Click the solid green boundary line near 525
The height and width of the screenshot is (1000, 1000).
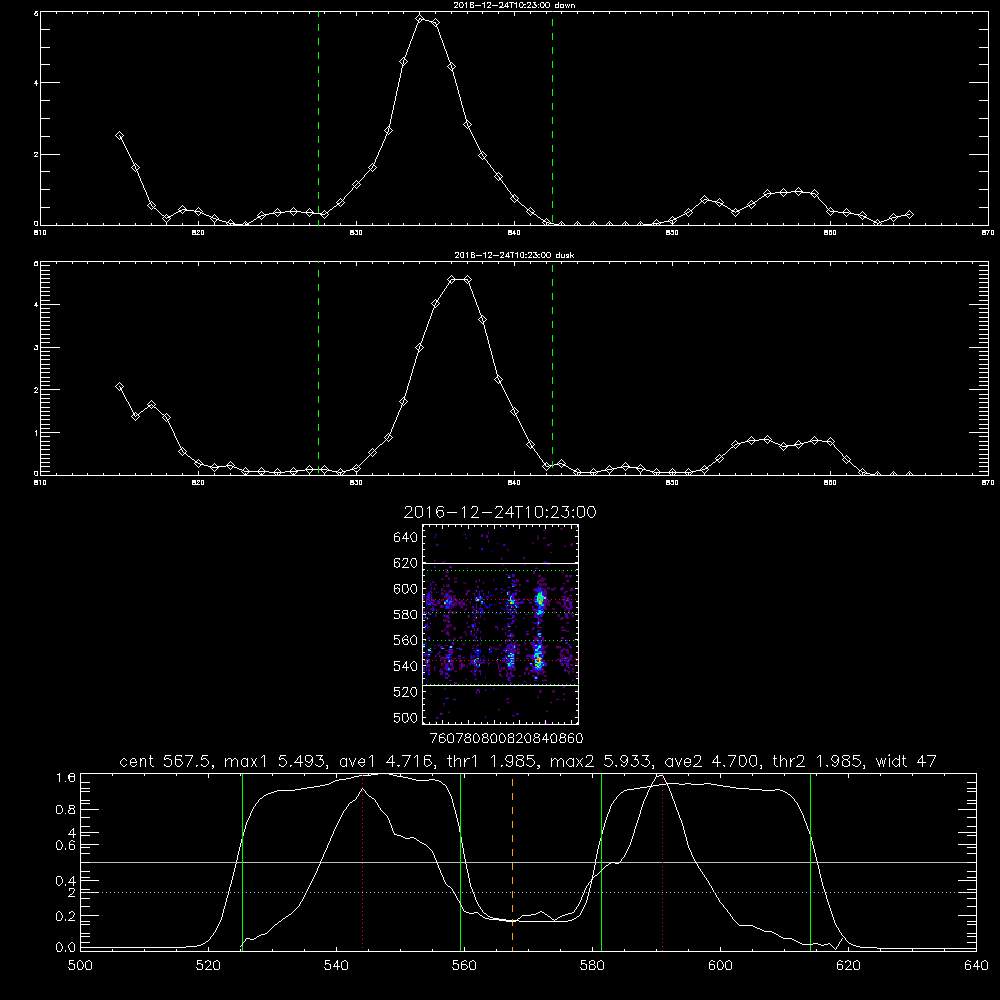point(242,861)
